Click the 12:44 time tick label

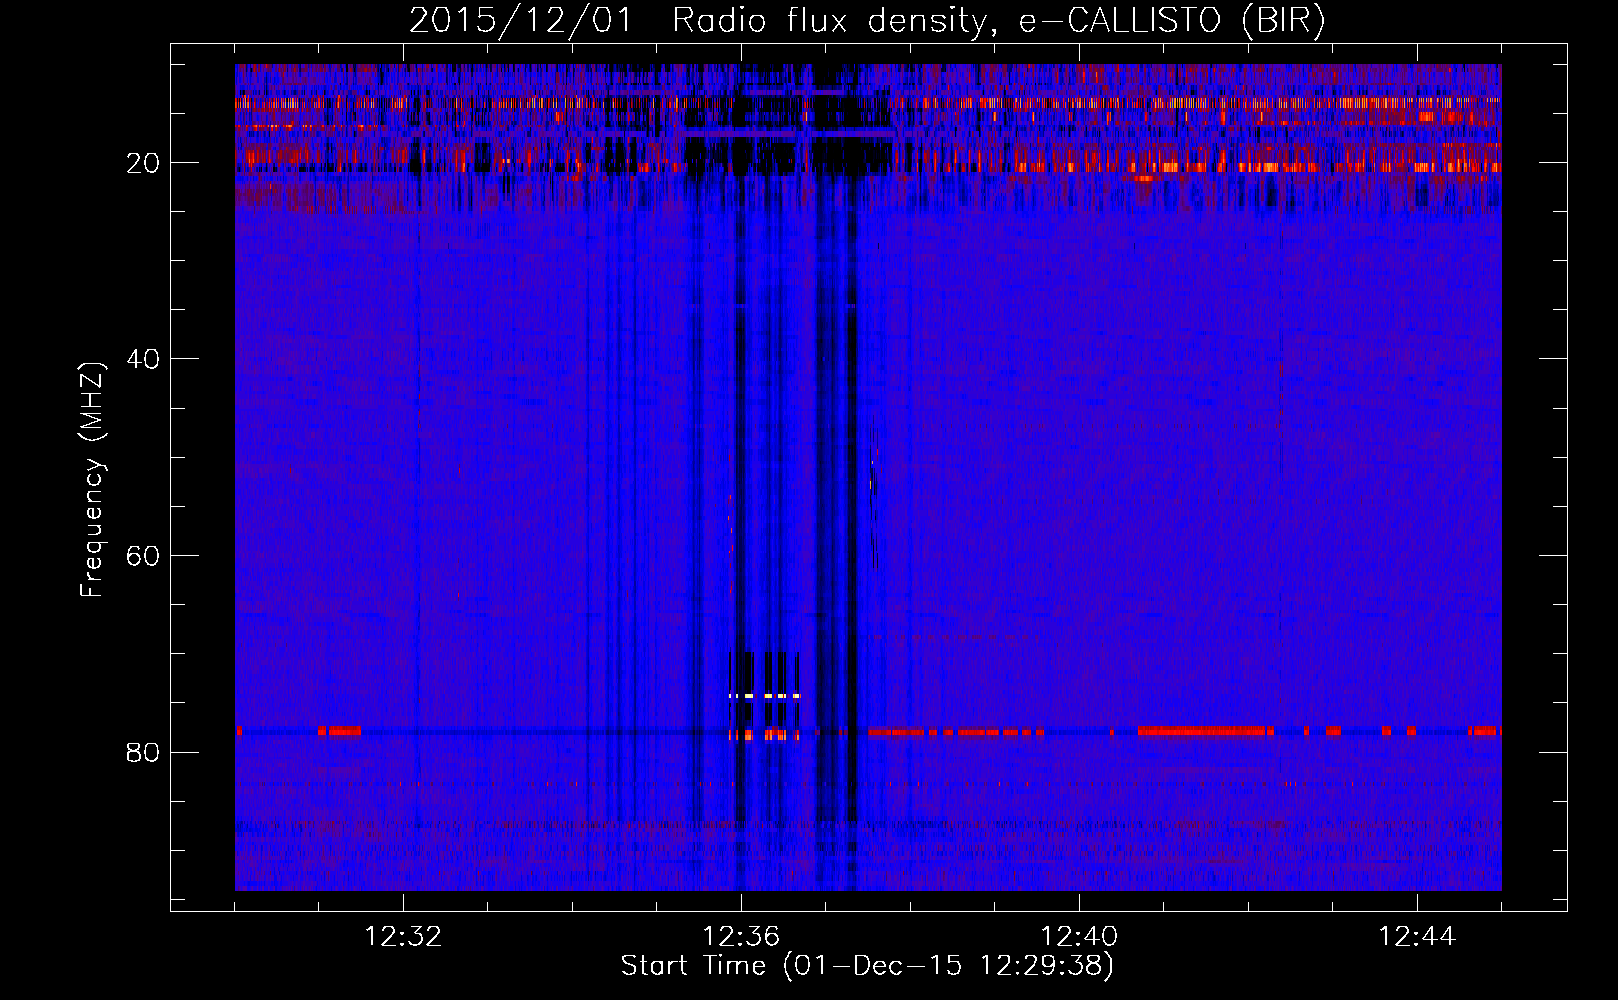[x=1417, y=937]
